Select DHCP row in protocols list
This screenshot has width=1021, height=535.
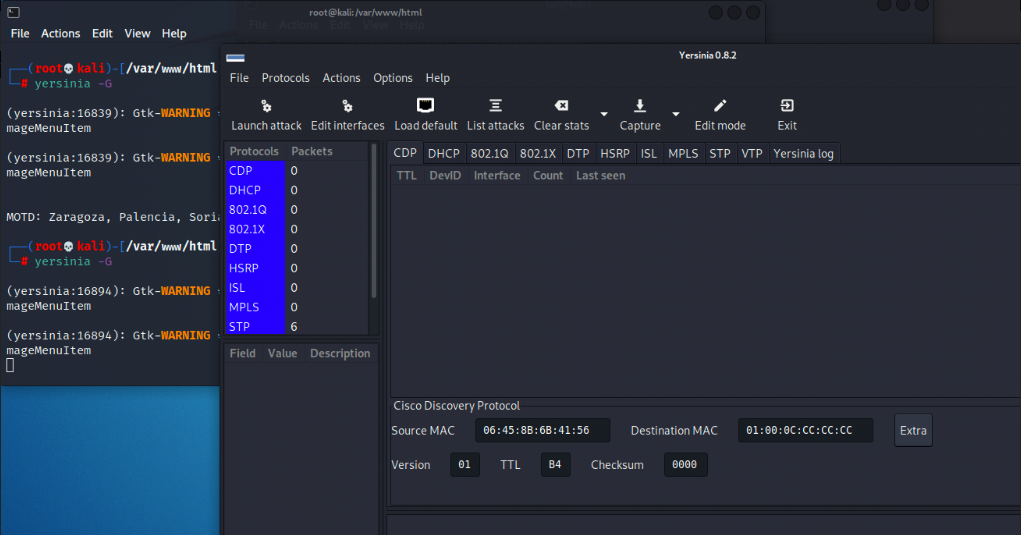[296, 190]
